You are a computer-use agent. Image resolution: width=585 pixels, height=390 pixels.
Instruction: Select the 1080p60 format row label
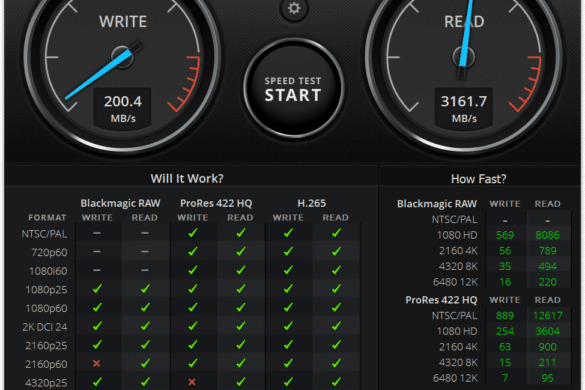[46, 308]
